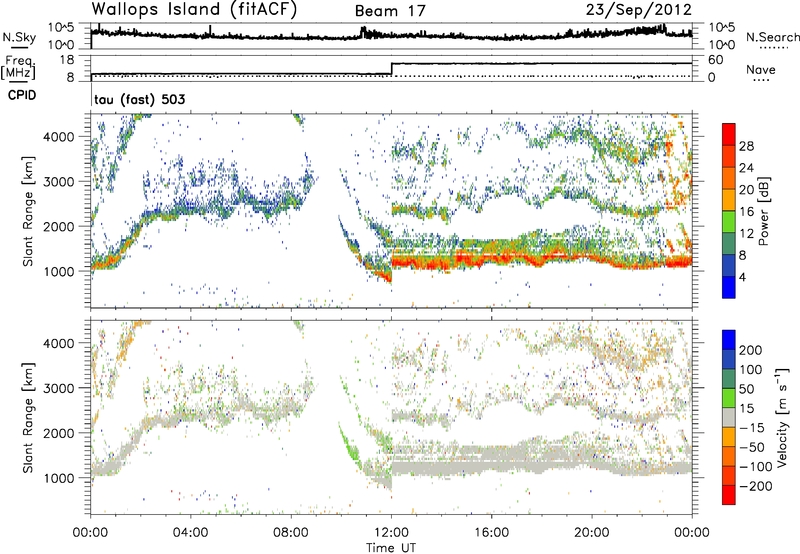The image size is (800, 554).
Task: Click the '-200' tick on the velocity colorbar
Action: 755,486
